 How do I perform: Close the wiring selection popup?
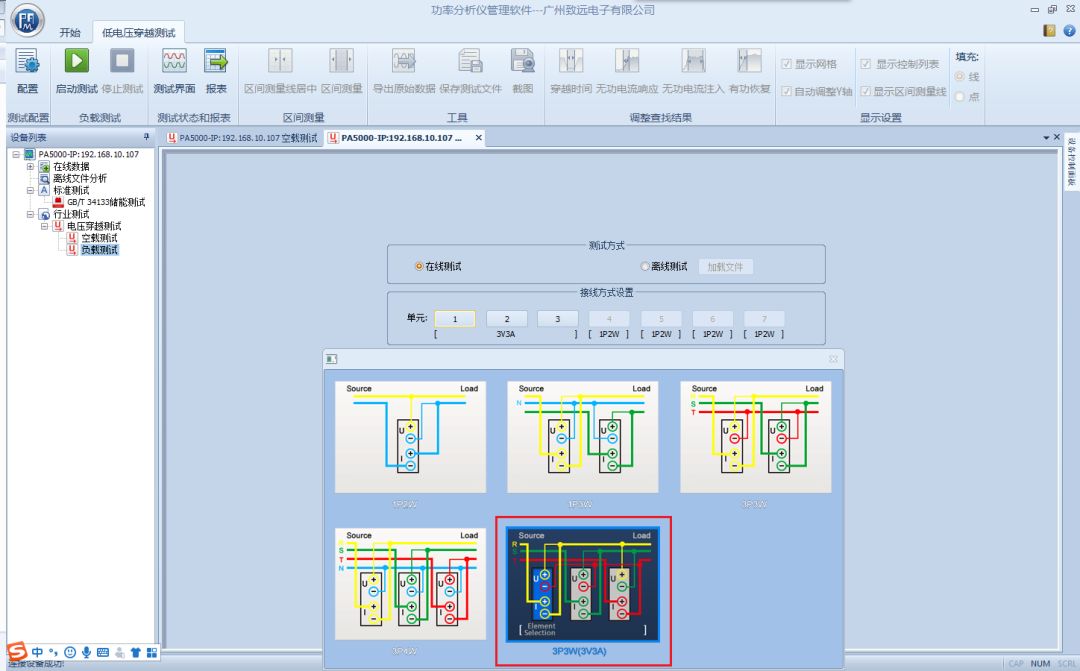click(833, 359)
